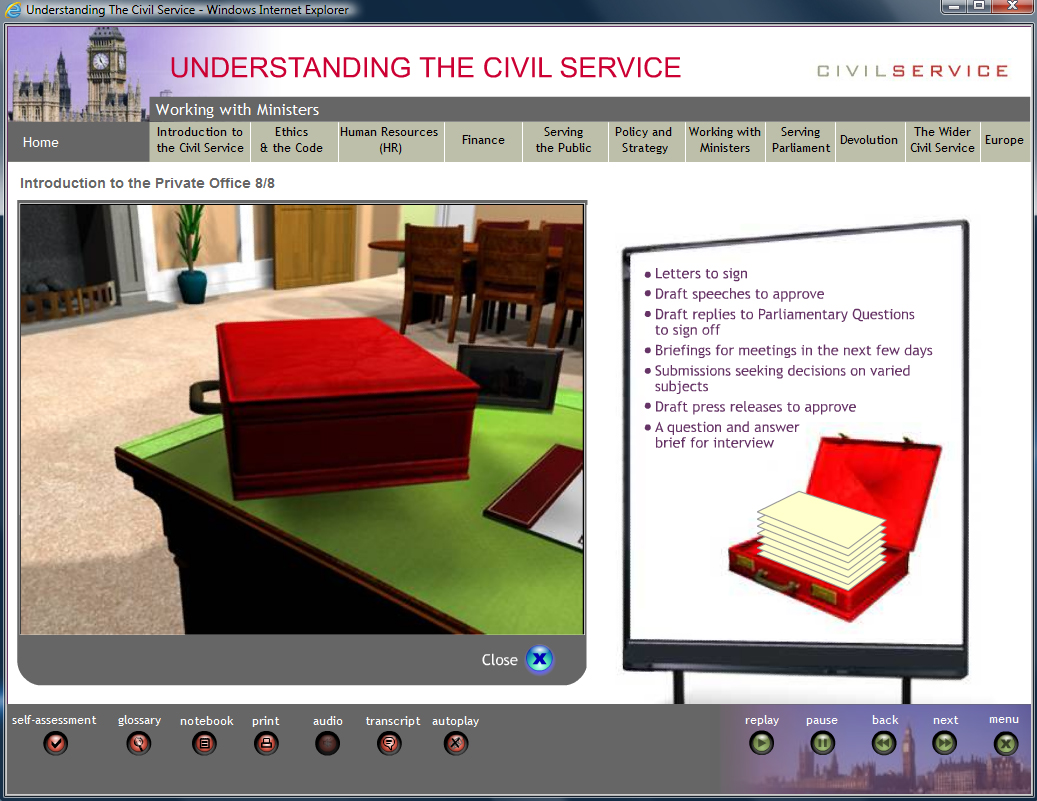Click the menu icon button

tap(1005, 743)
